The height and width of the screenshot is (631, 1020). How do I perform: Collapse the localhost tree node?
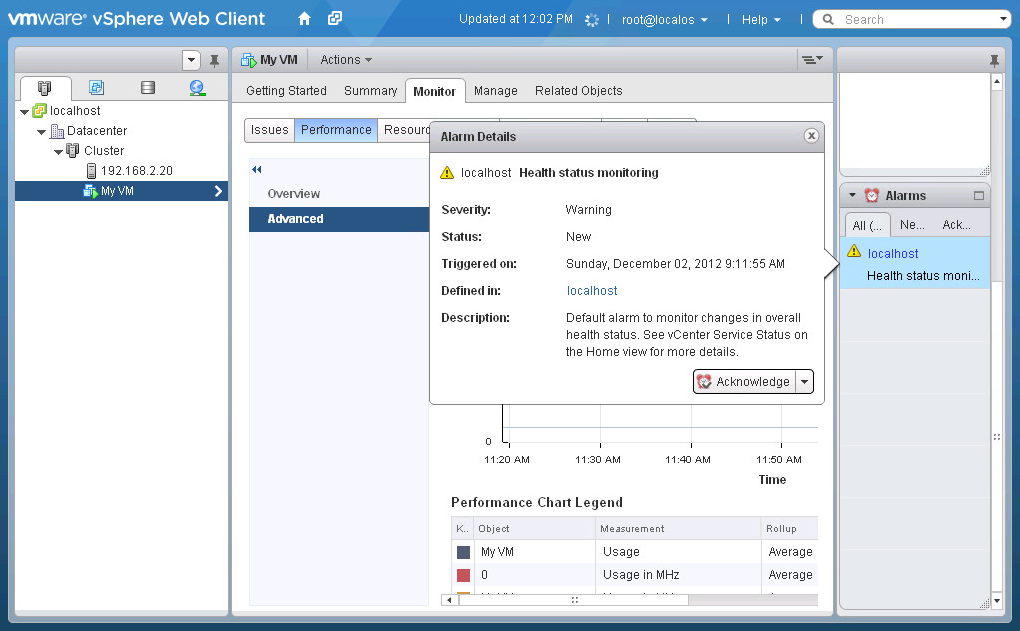click(25, 112)
